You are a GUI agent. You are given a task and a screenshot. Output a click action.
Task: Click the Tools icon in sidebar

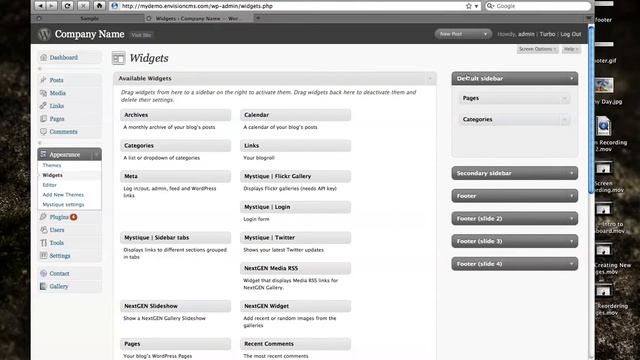pyautogui.click(x=43, y=242)
